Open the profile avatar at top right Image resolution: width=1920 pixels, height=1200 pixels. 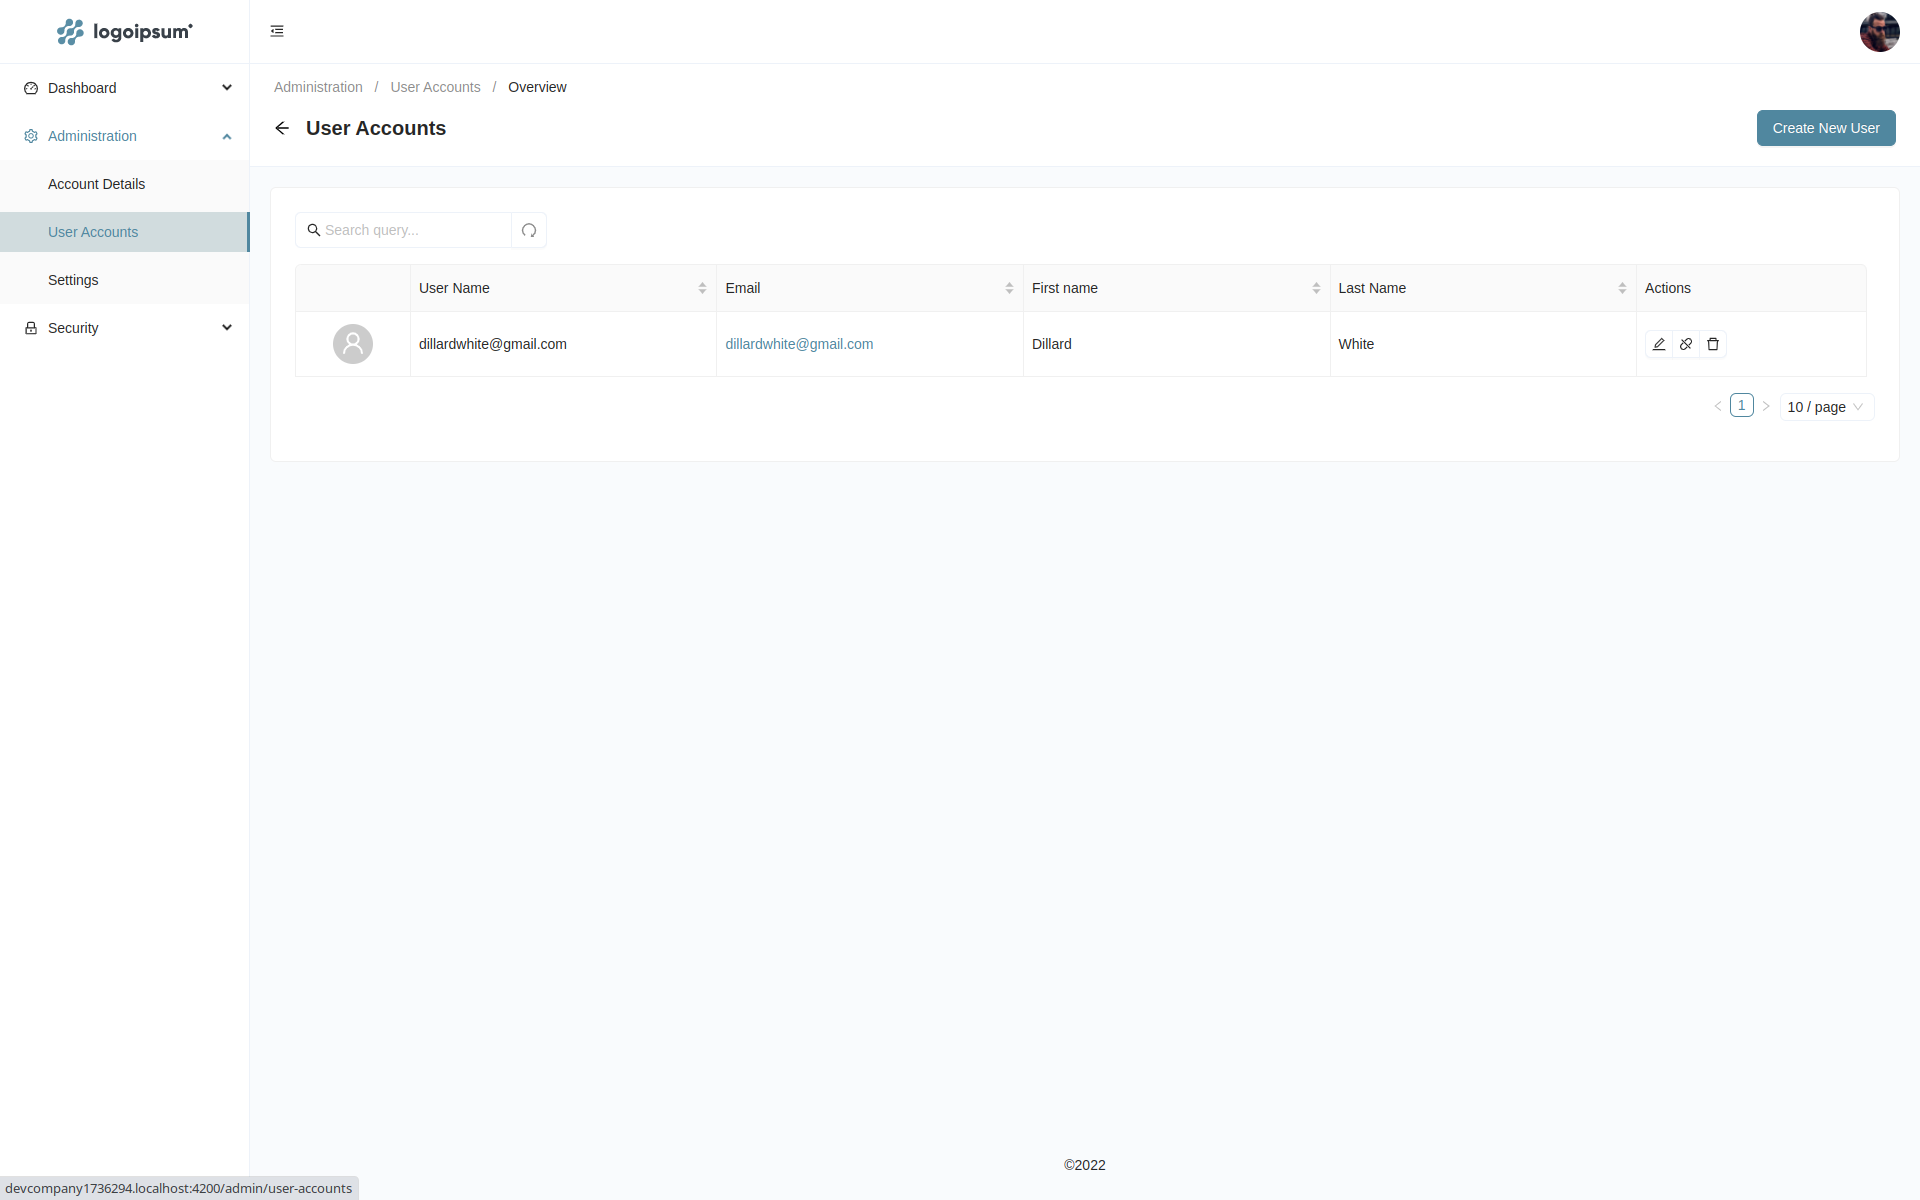(x=1879, y=32)
